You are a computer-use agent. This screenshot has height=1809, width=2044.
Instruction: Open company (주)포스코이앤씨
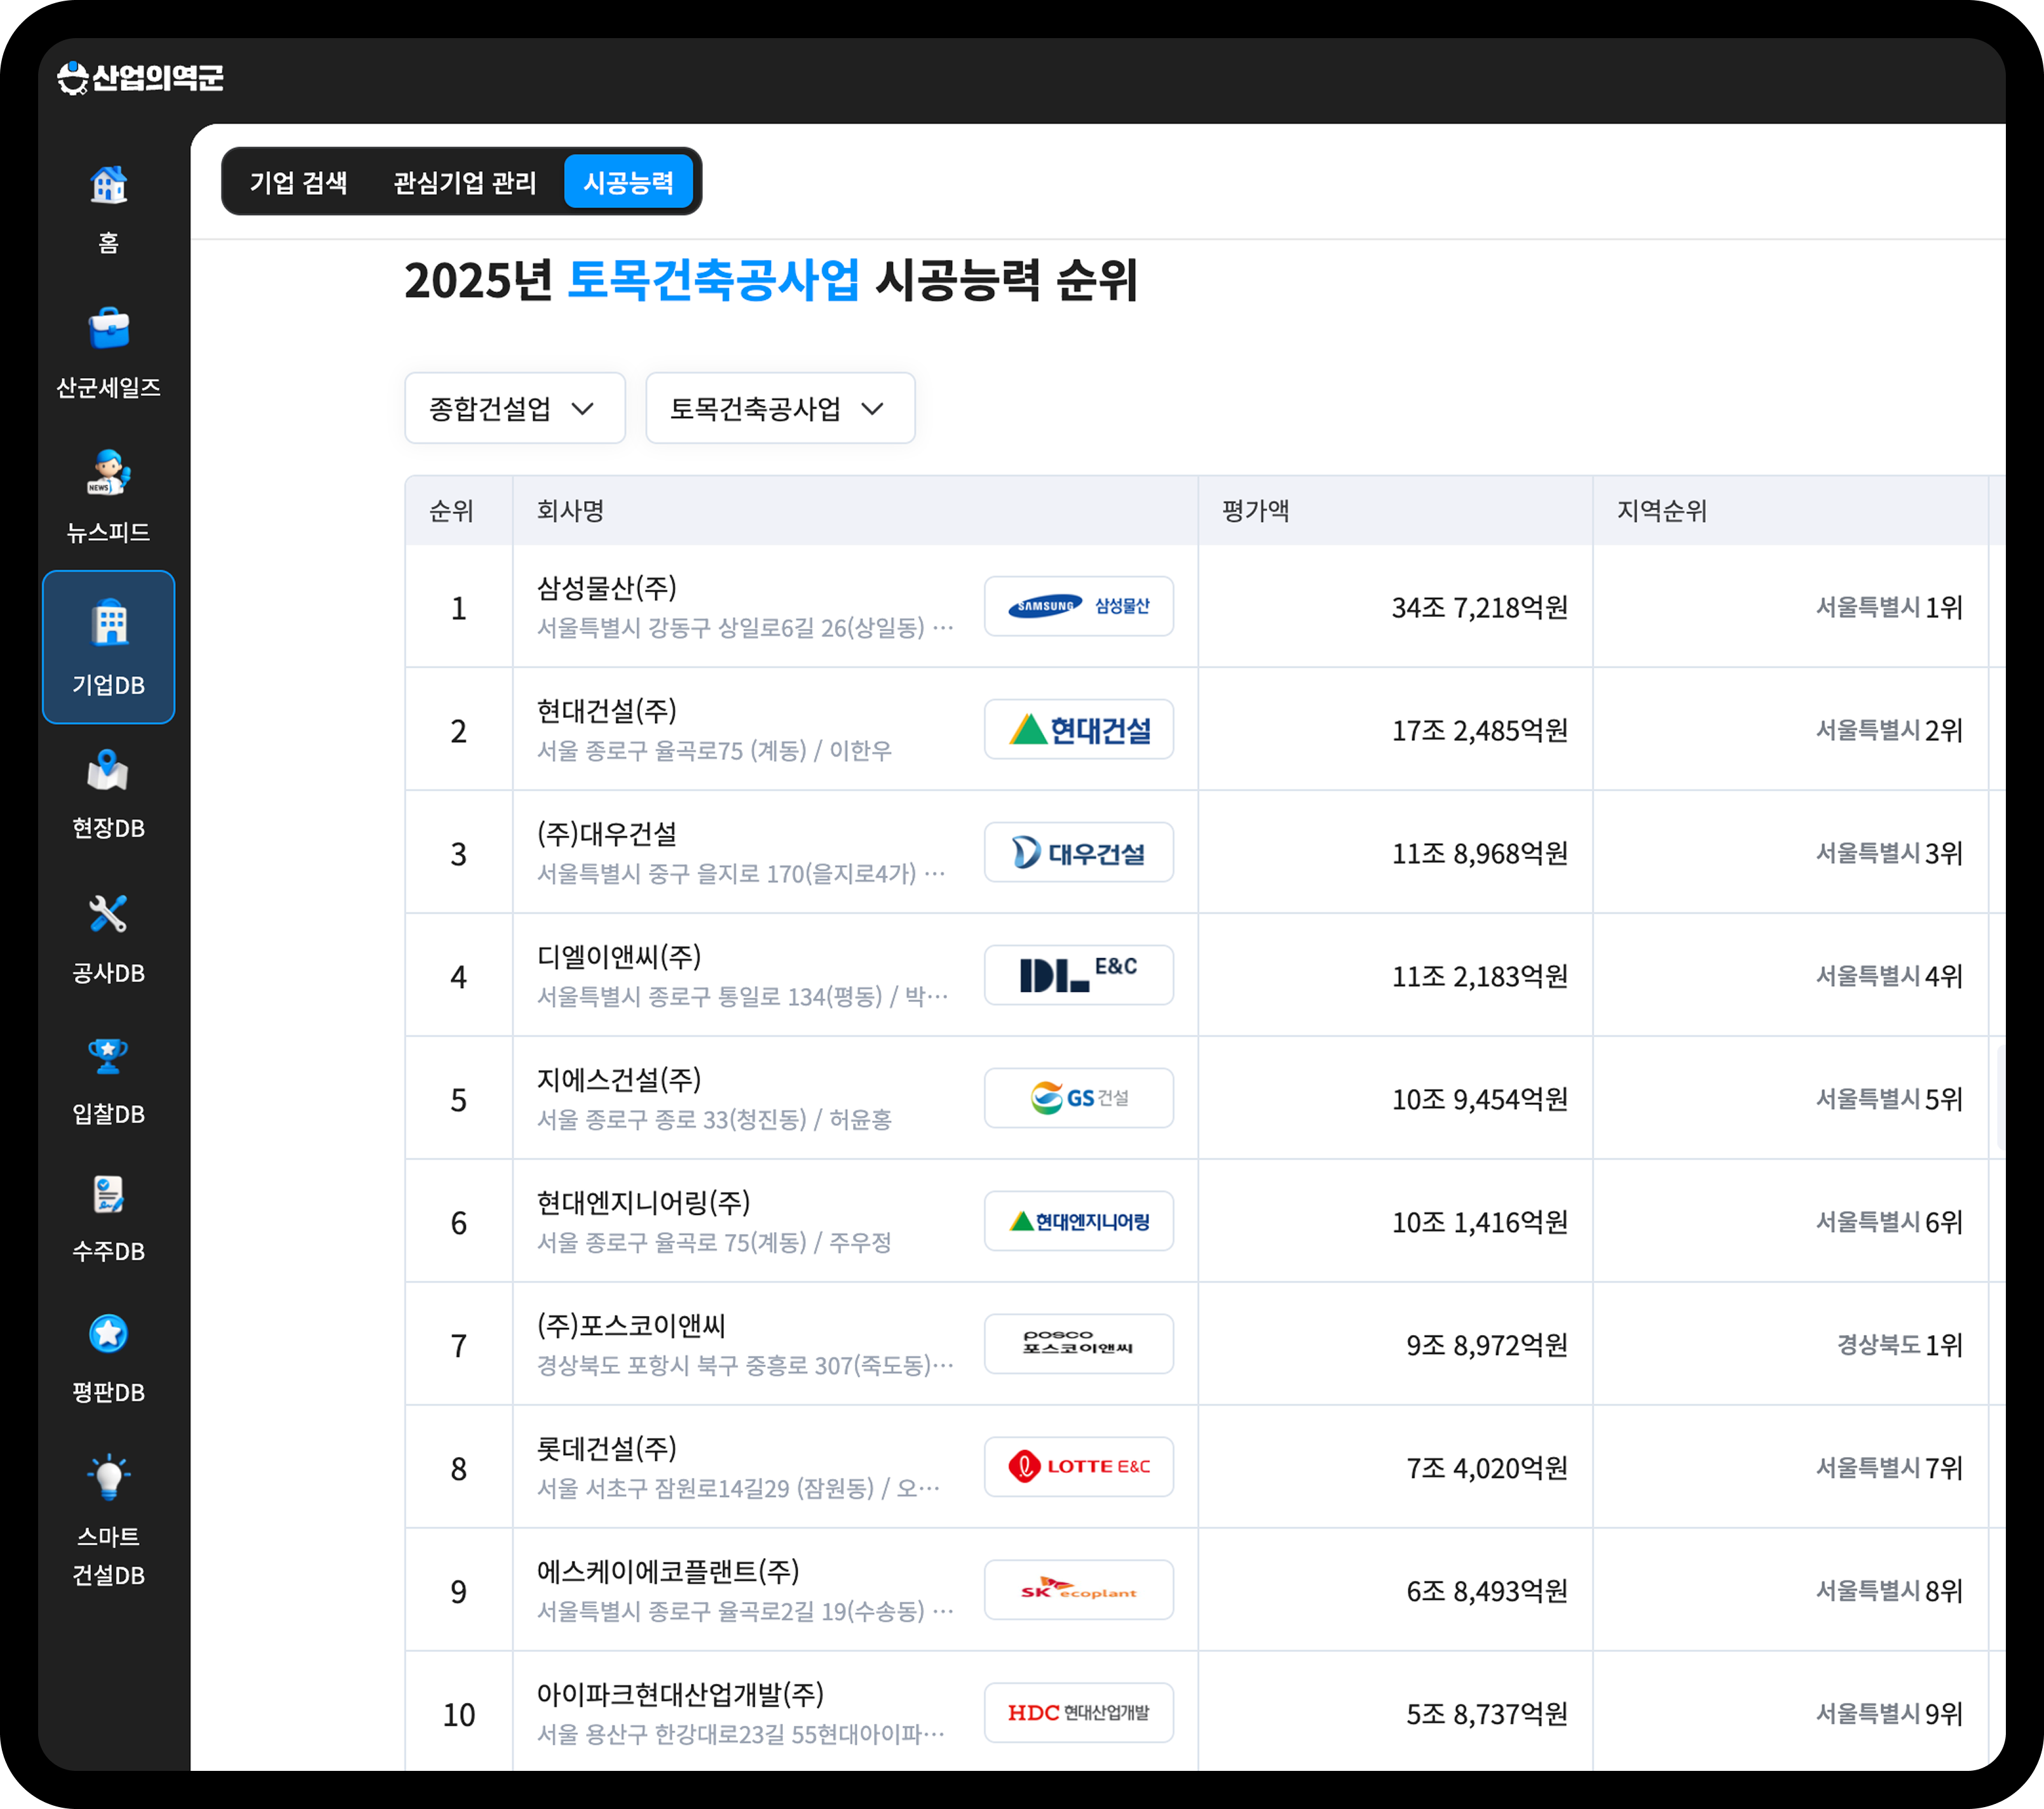pyautogui.click(x=631, y=1326)
